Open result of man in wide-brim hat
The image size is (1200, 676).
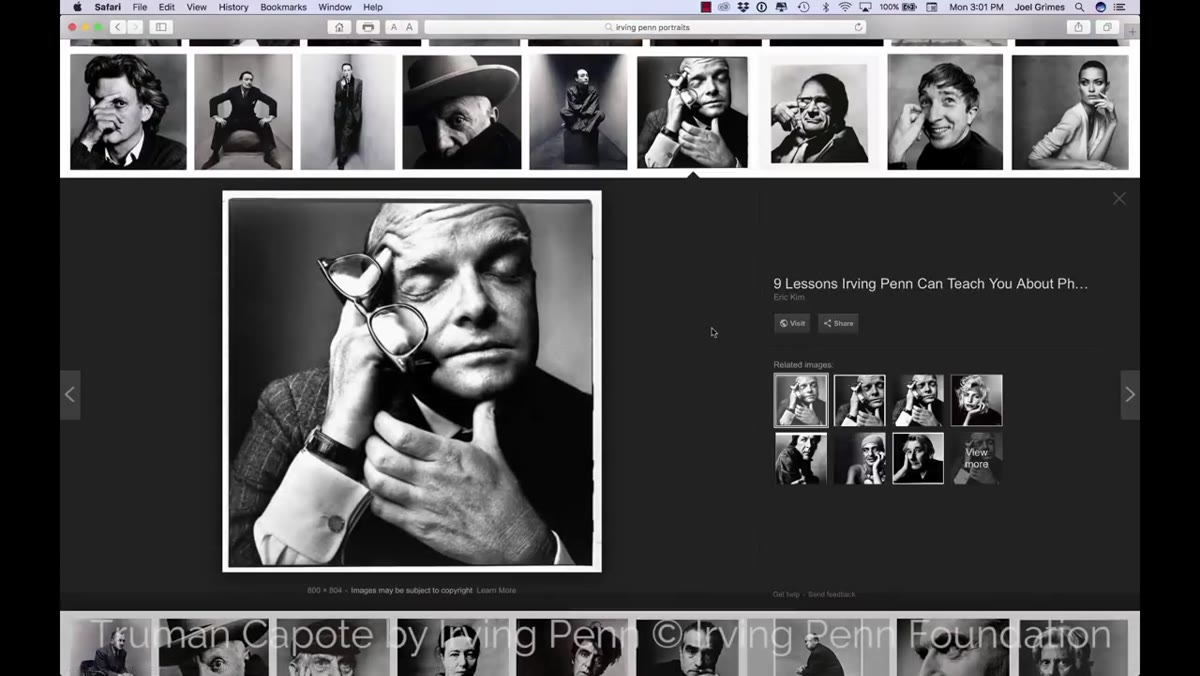pyautogui.click(x=462, y=111)
